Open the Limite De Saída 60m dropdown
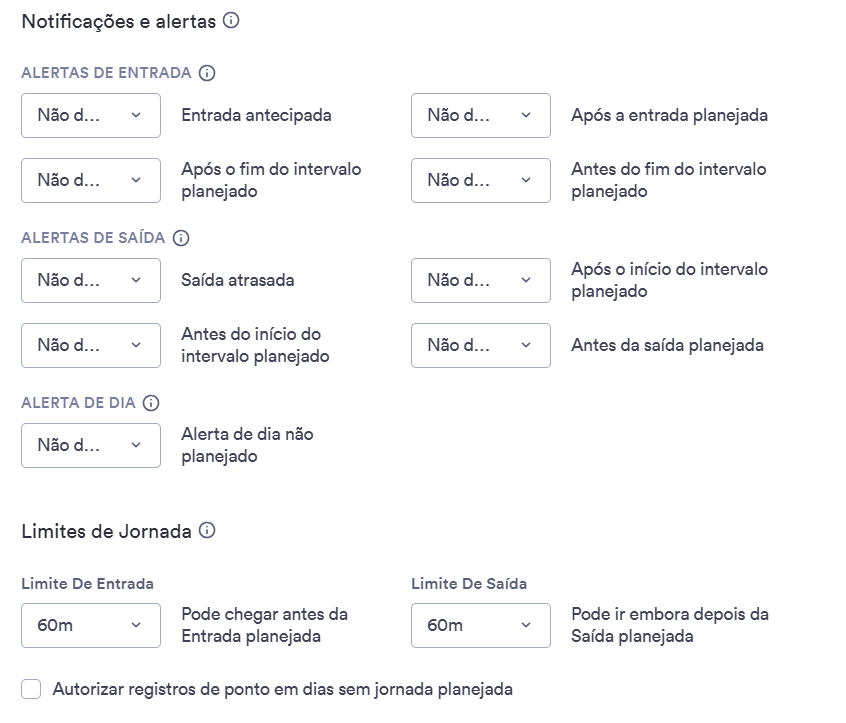Screen dimensions: 846x723 481,625
